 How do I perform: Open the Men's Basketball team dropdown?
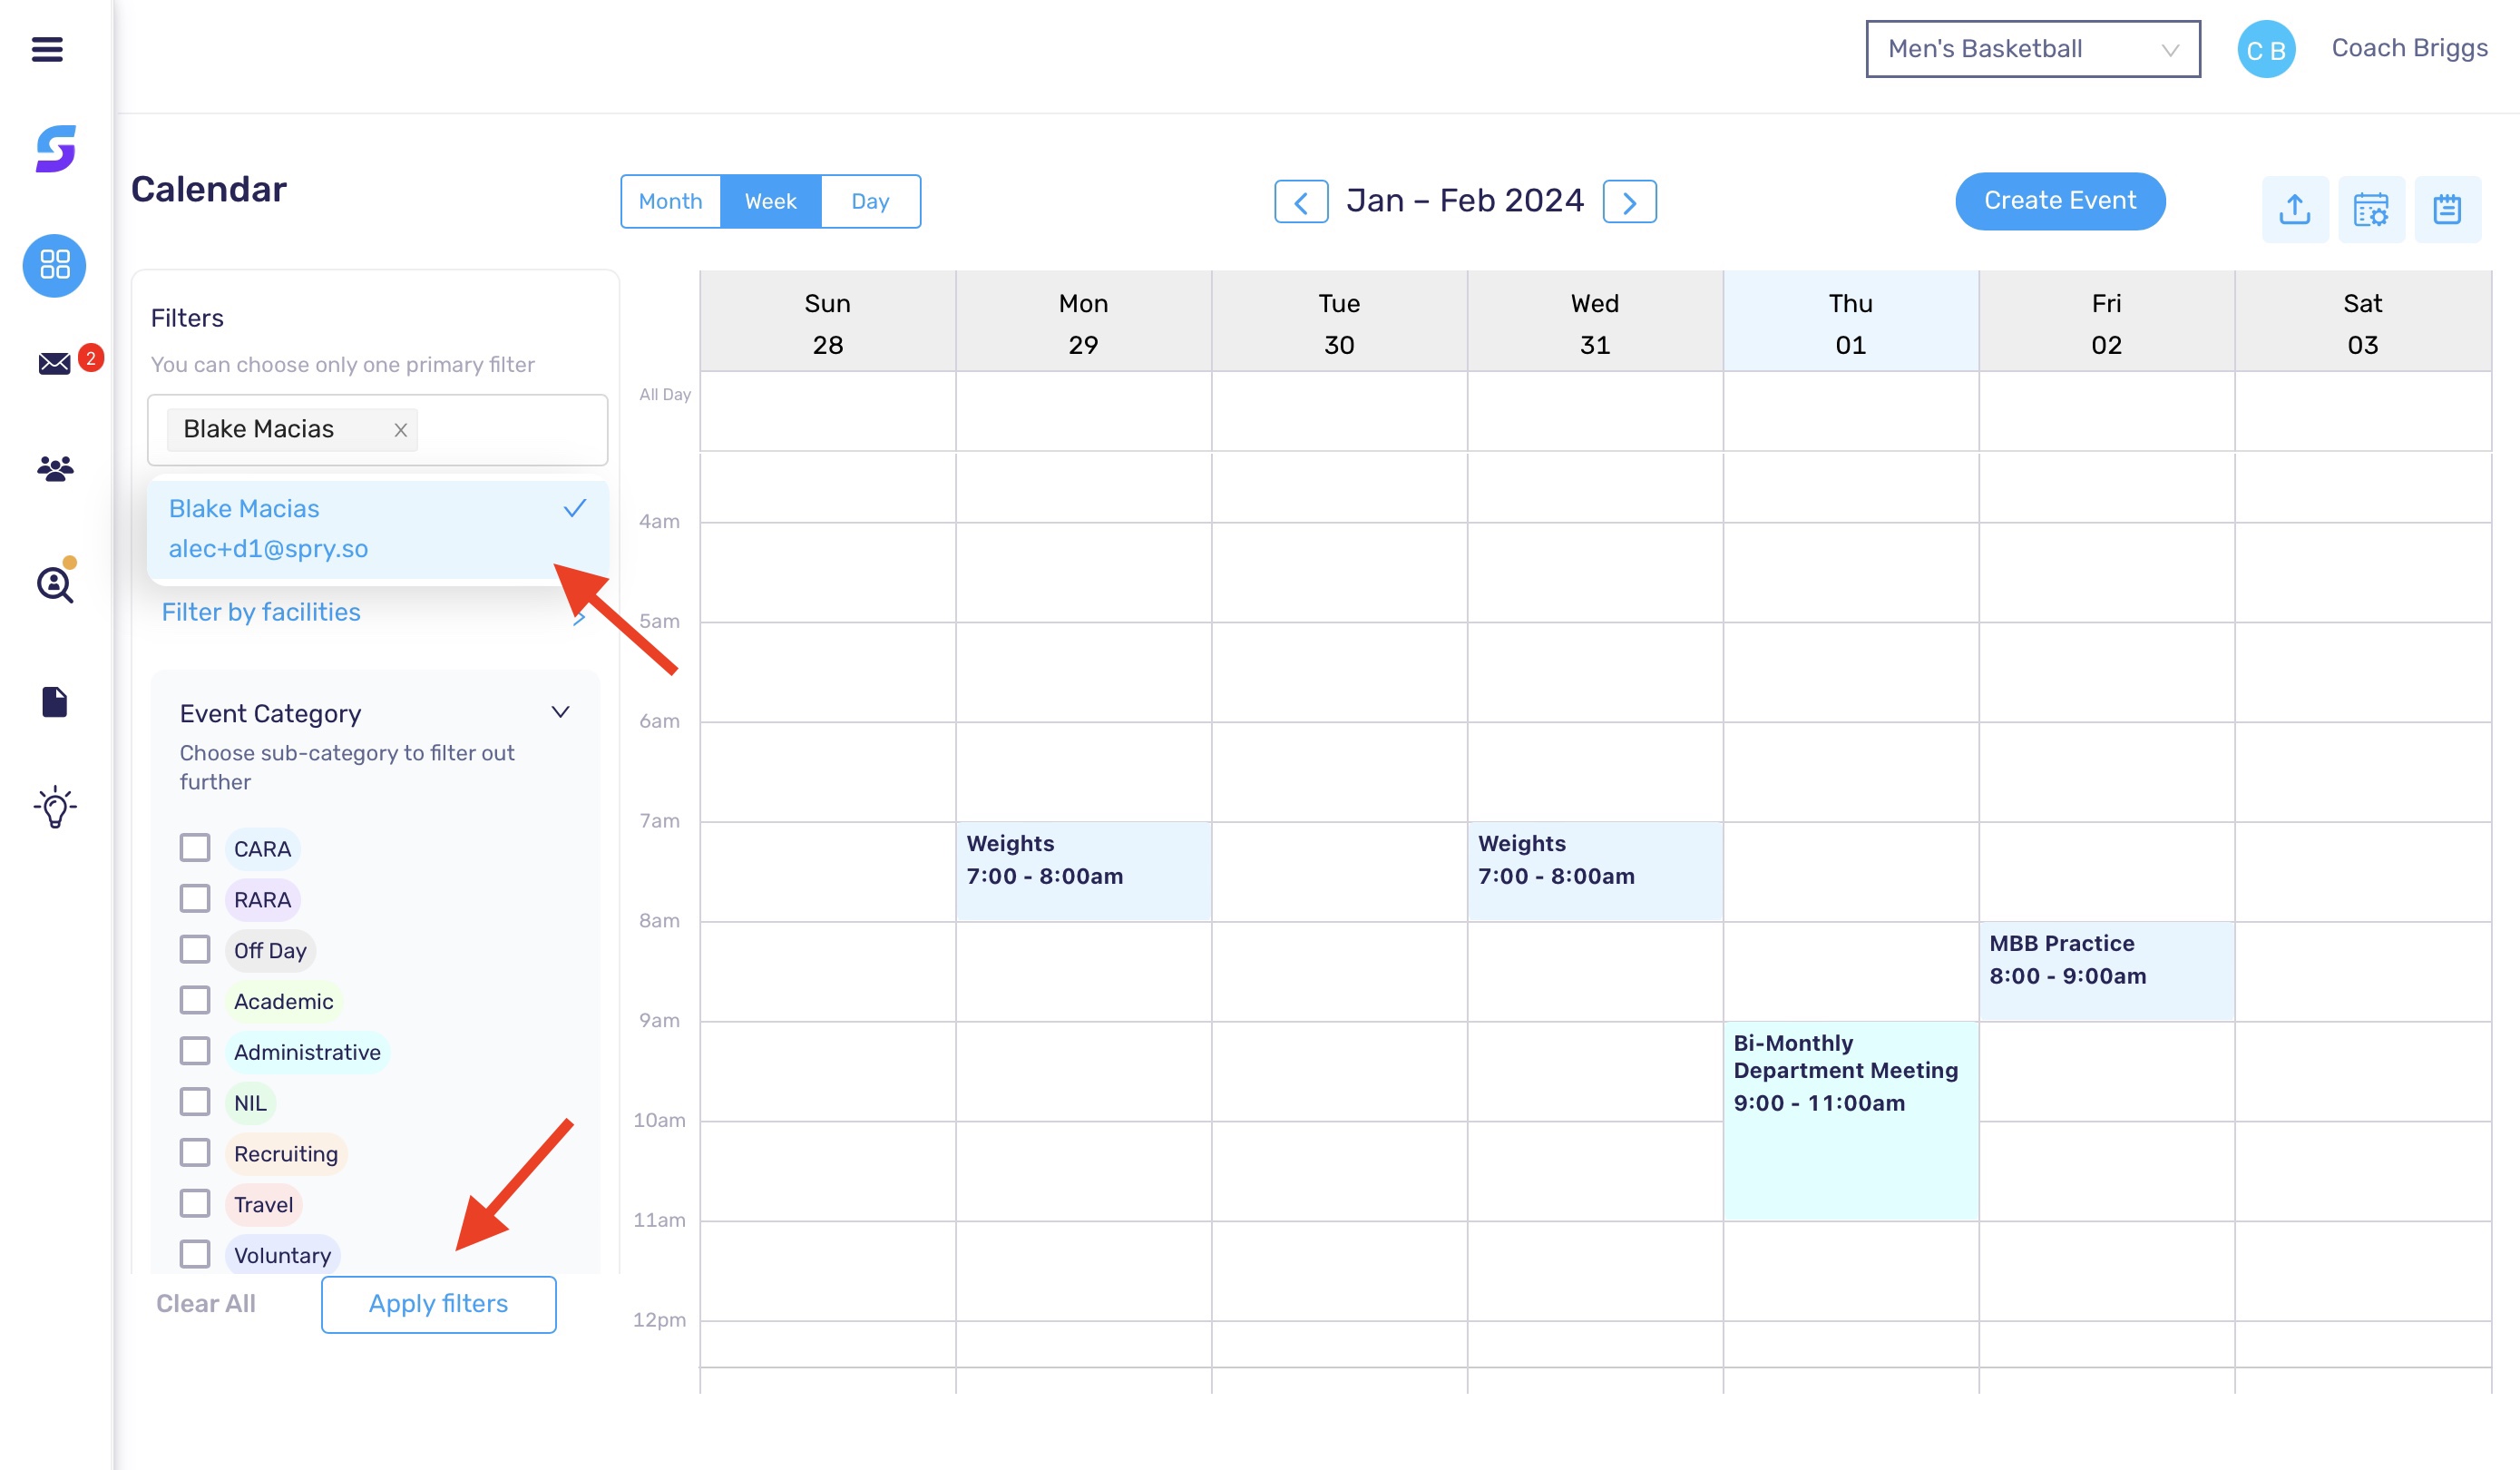(x=2032, y=49)
